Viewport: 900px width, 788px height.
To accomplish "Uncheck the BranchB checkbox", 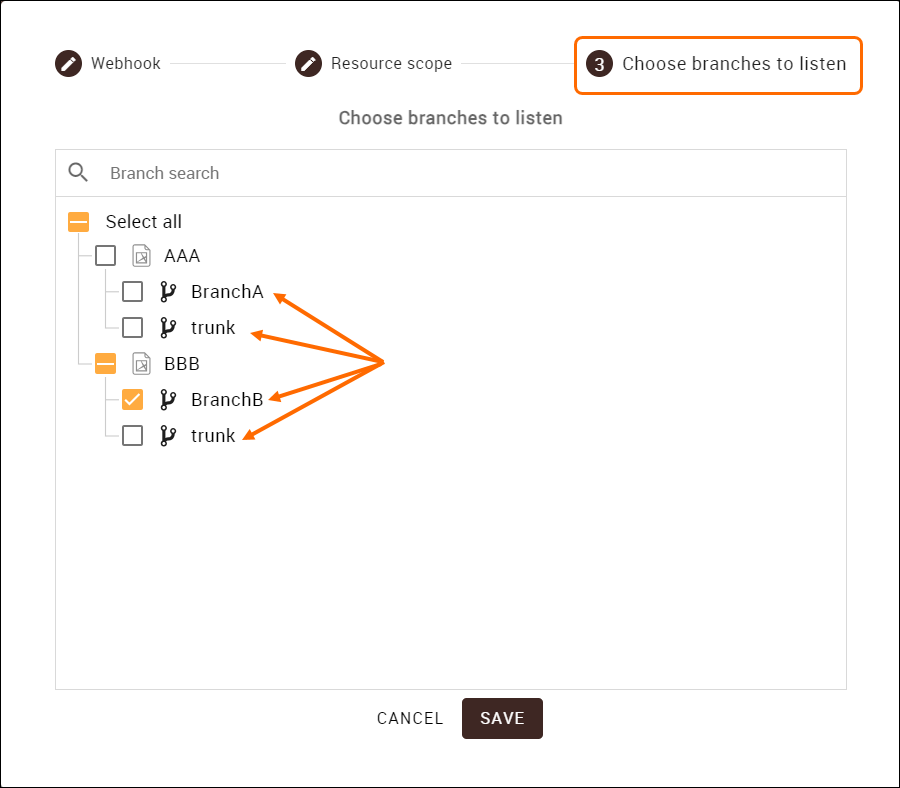I will (132, 400).
